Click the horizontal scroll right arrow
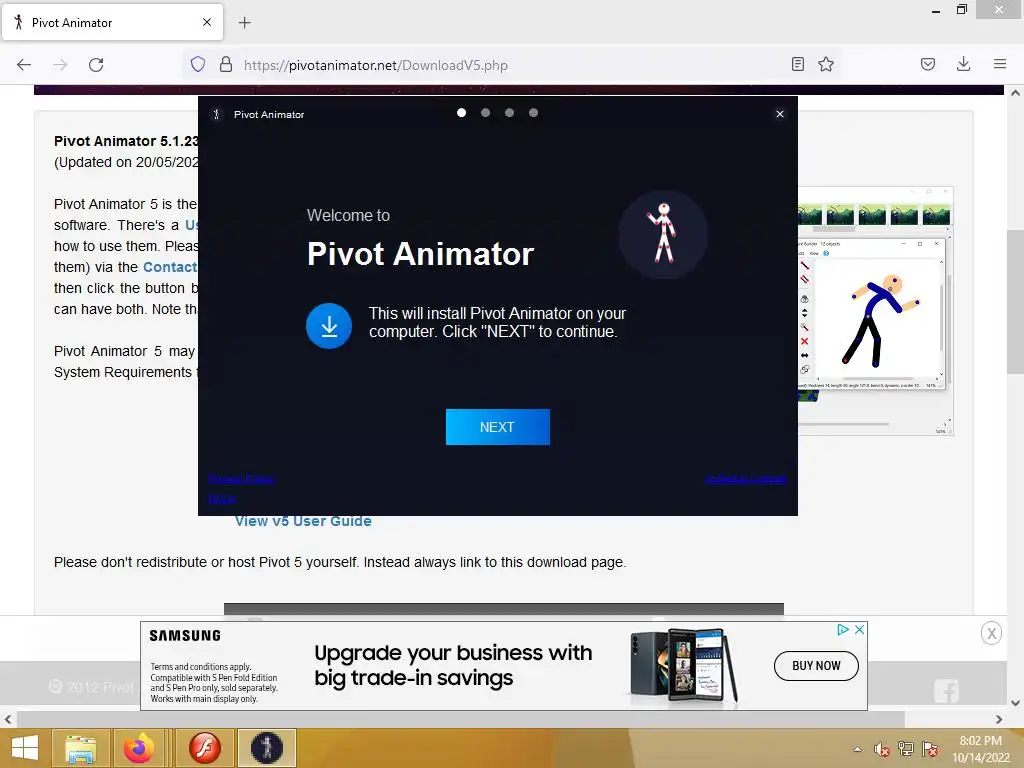This screenshot has height=768, width=1024. point(999,720)
